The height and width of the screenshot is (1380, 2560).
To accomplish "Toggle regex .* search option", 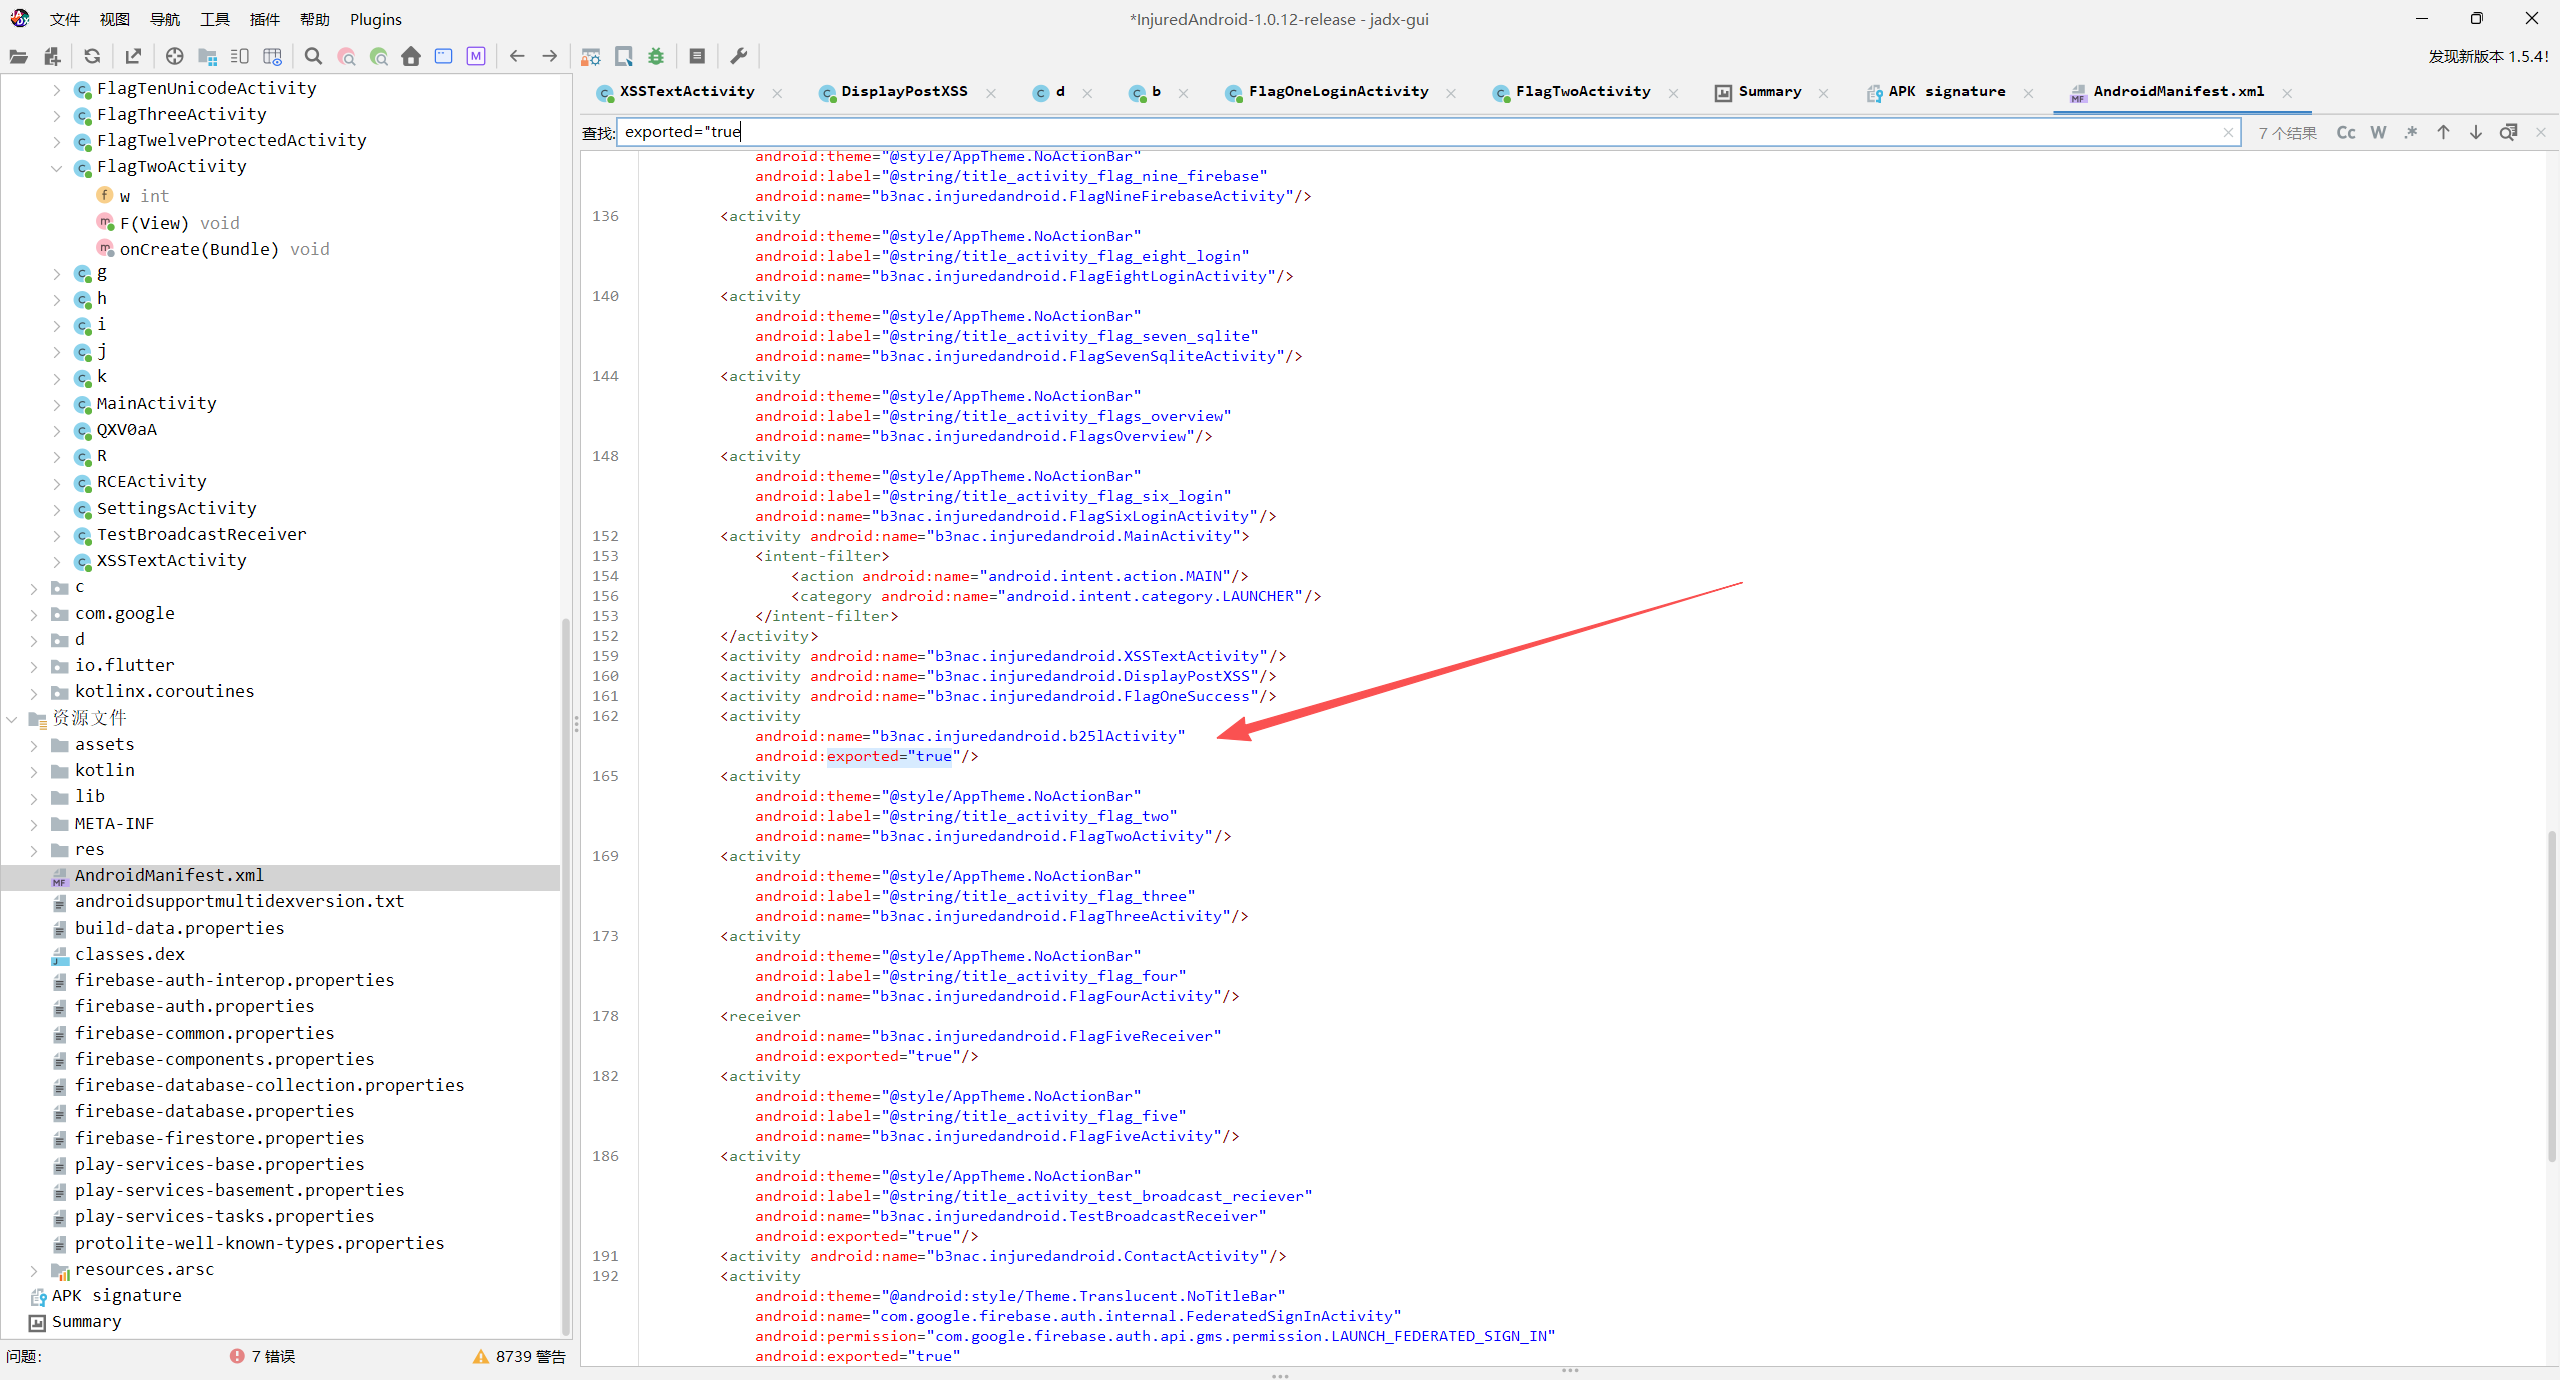I will tap(2411, 132).
